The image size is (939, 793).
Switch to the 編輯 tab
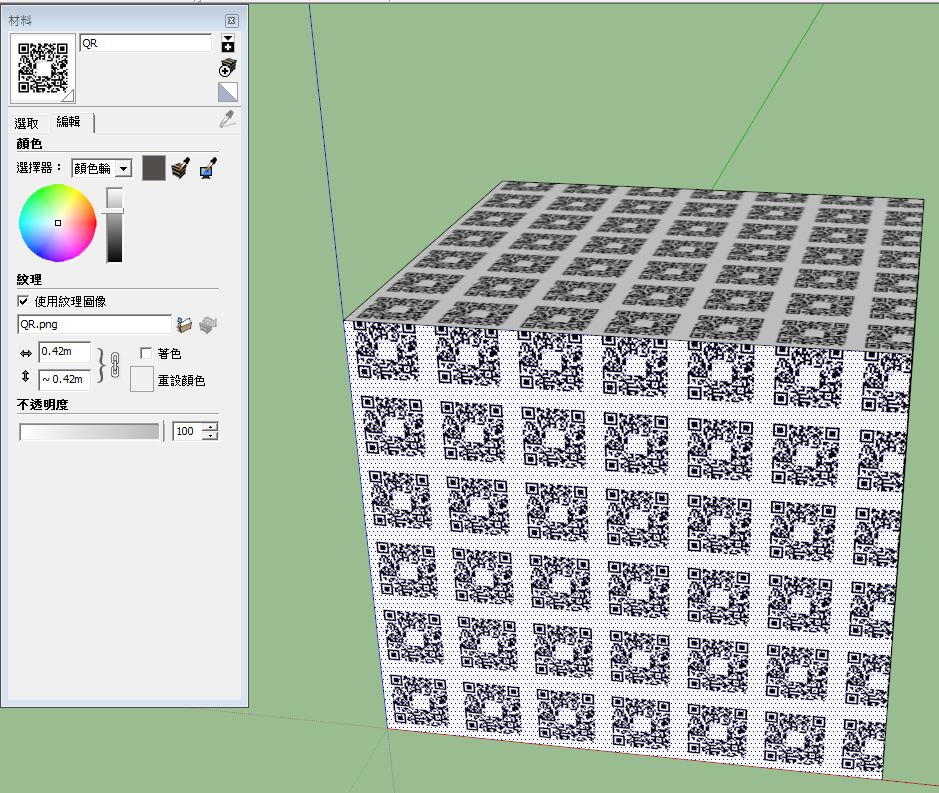(x=68, y=122)
